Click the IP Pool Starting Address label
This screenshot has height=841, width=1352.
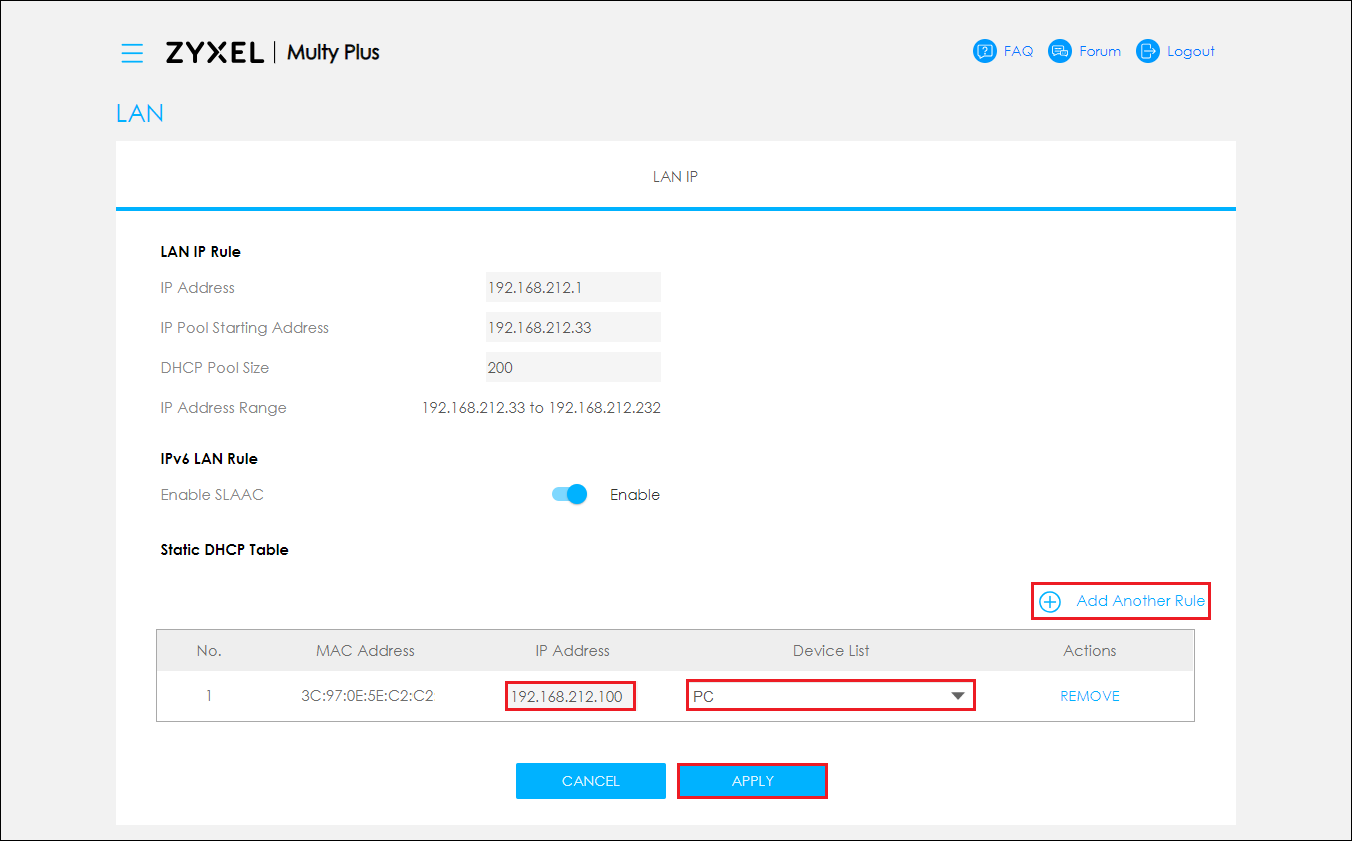[x=244, y=328]
